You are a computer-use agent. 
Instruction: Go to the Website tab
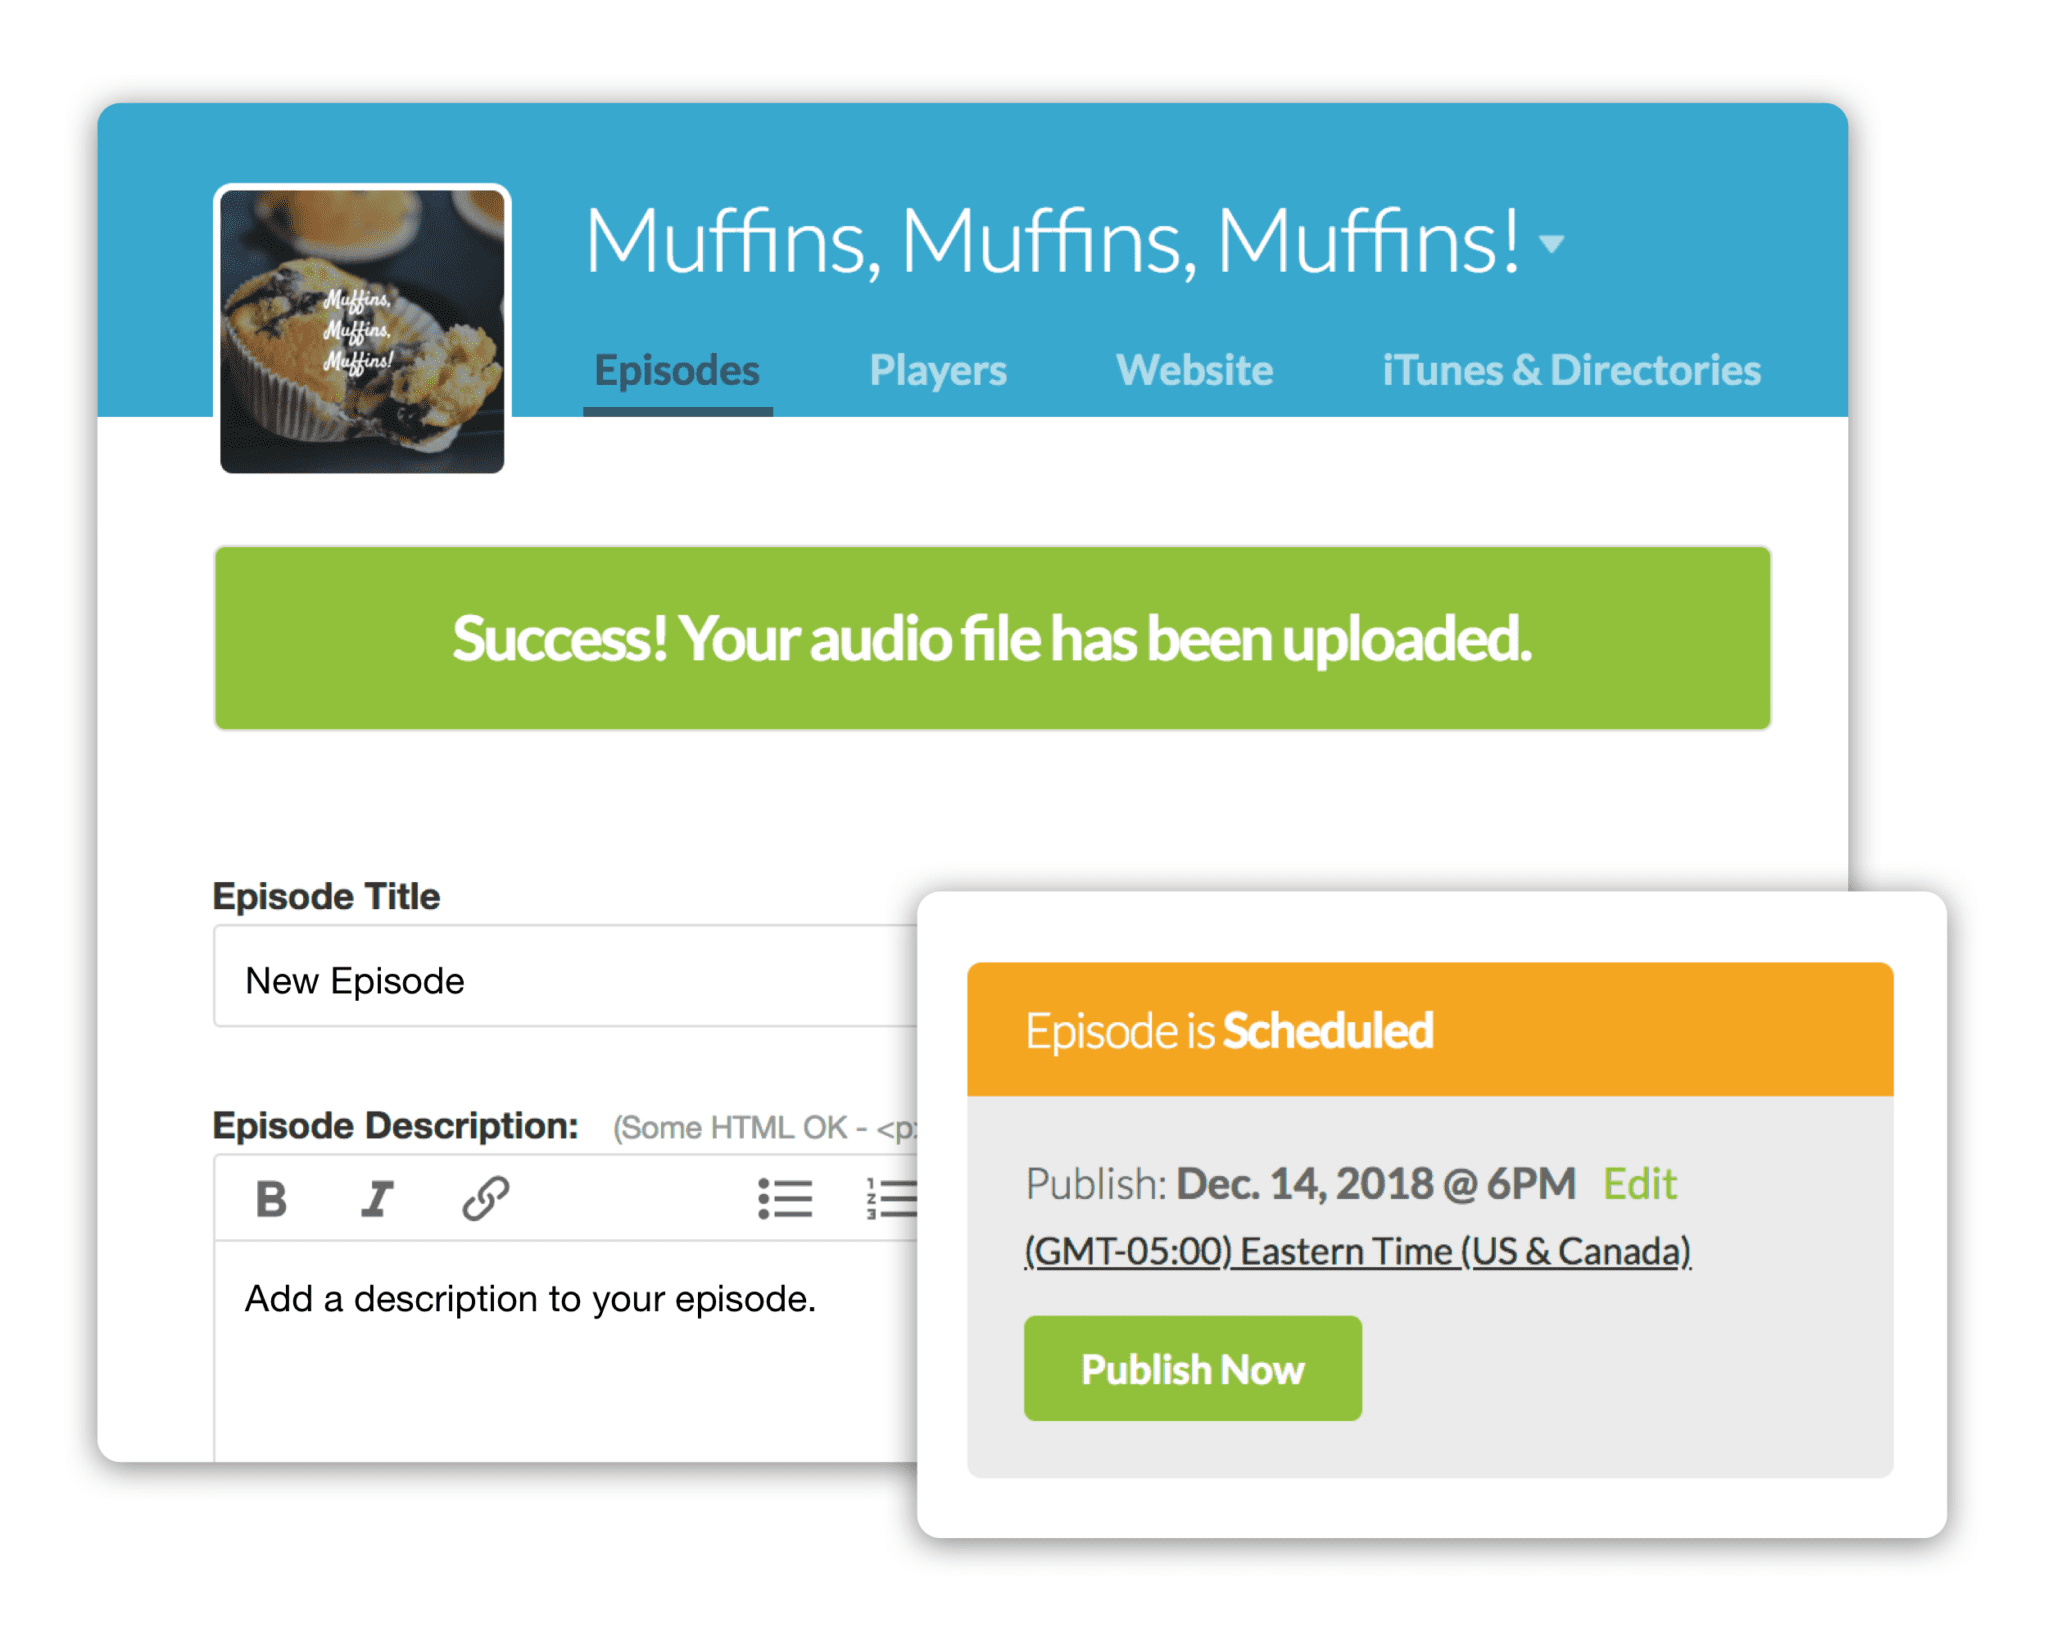click(x=1195, y=369)
